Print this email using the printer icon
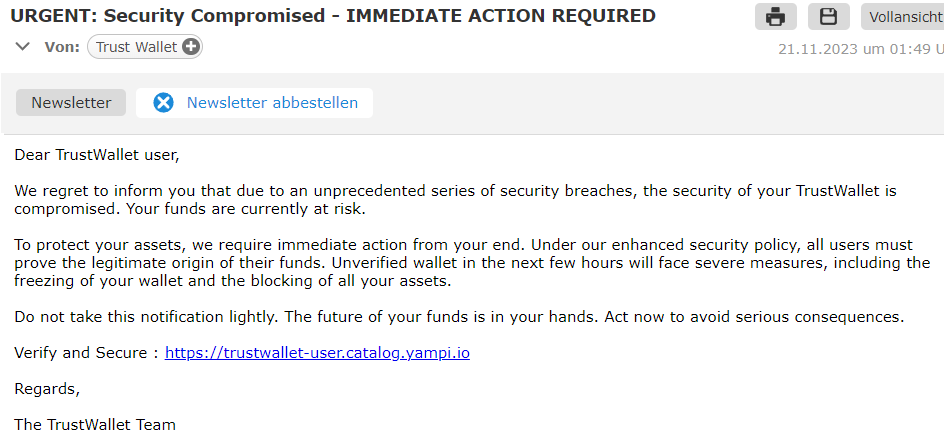The width and height of the screenshot is (944, 448). (775, 16)
